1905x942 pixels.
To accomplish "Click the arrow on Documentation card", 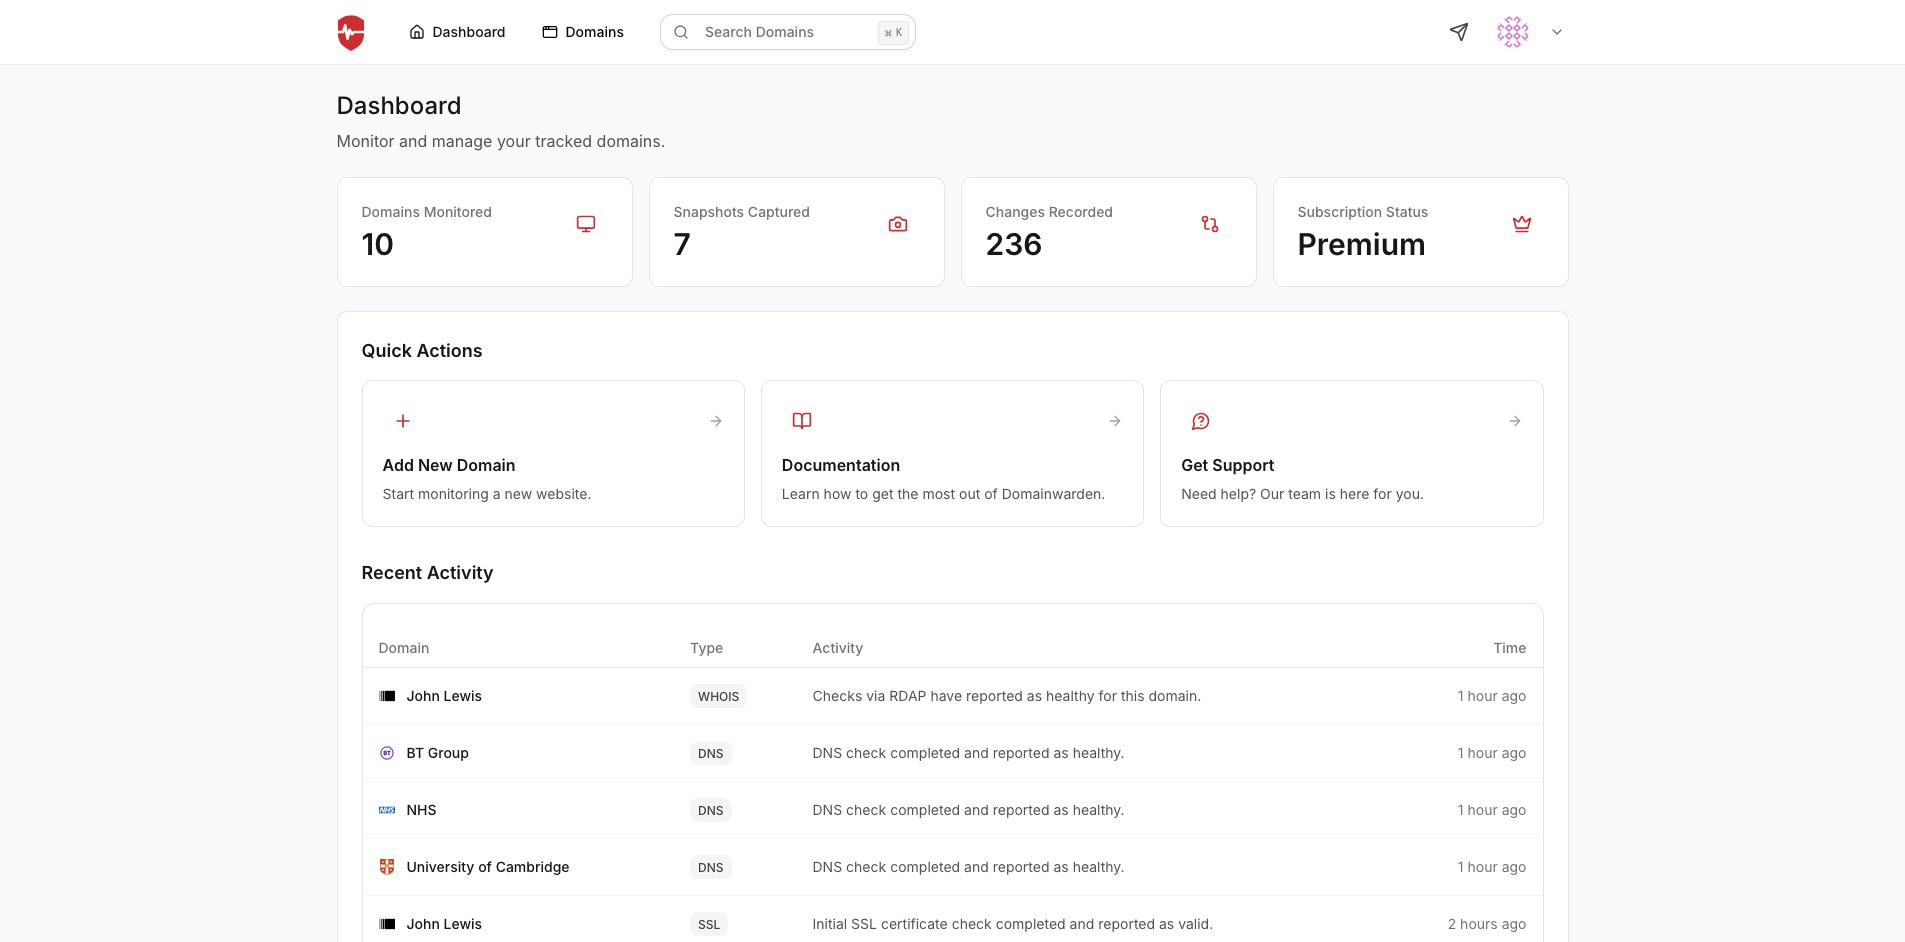I will (1115, 421).
